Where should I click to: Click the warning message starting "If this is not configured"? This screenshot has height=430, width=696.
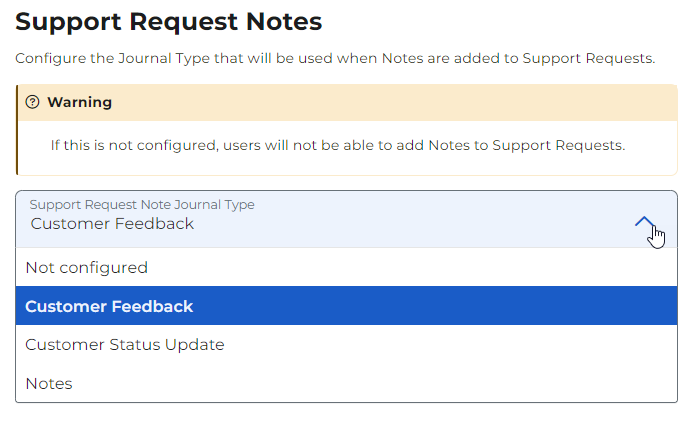tap(337, 146)
